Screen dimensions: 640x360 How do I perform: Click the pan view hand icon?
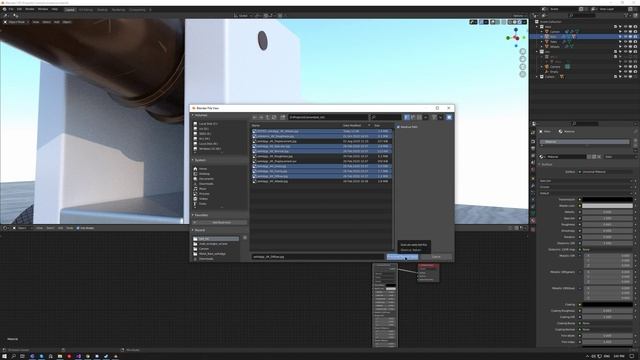point(523,59)
